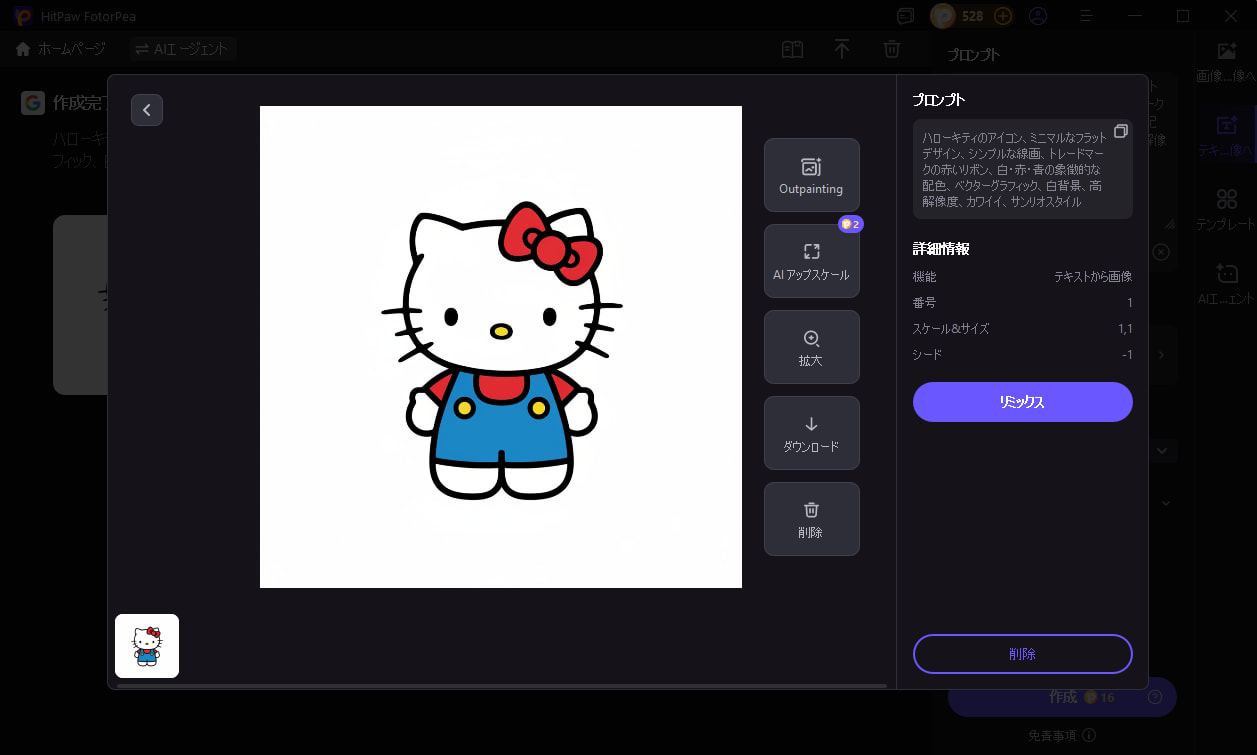Screen dimensions: 1257x755
Task: Select テキ...像へ in right sidebar
Action: pos(1226,137)
